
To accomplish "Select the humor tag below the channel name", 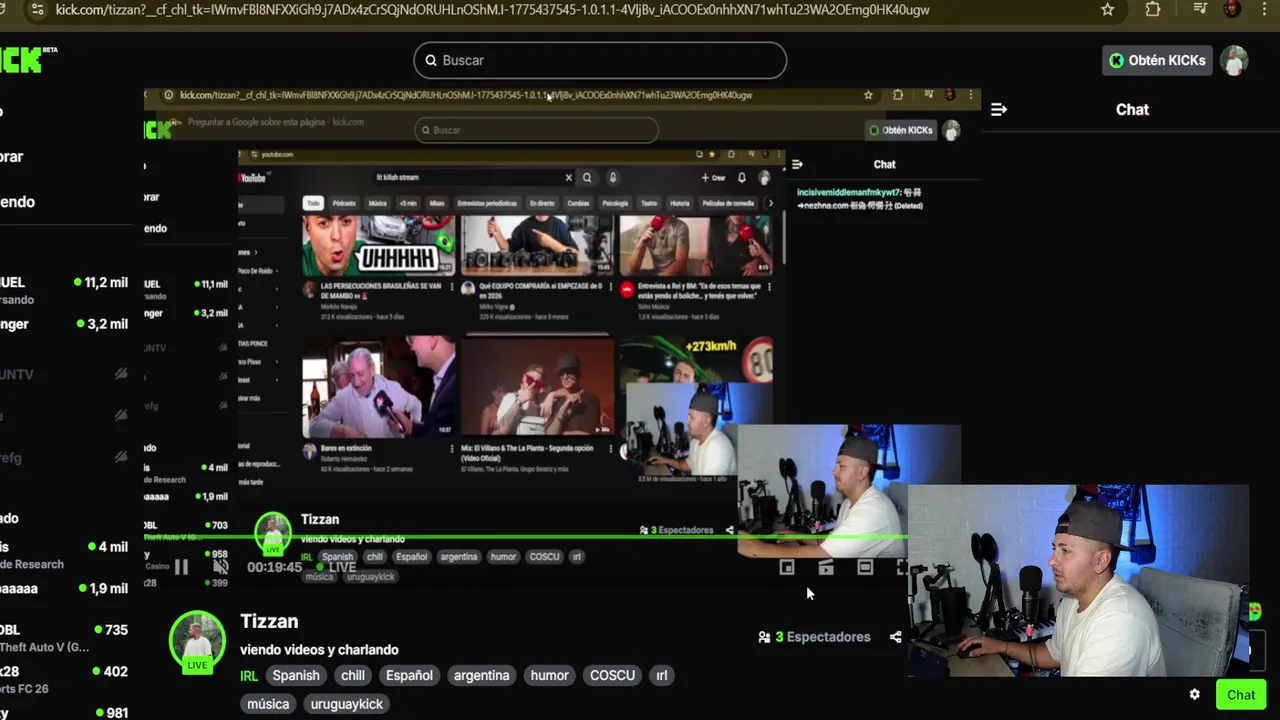I will pyautogui.click(x=550, y=675).
